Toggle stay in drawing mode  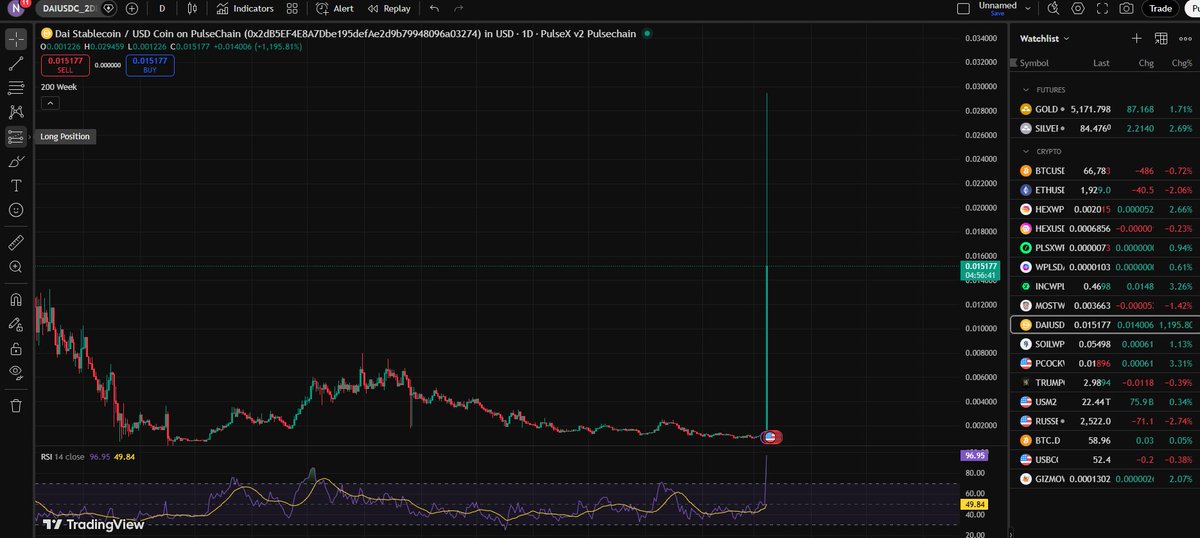pos(16,324)
